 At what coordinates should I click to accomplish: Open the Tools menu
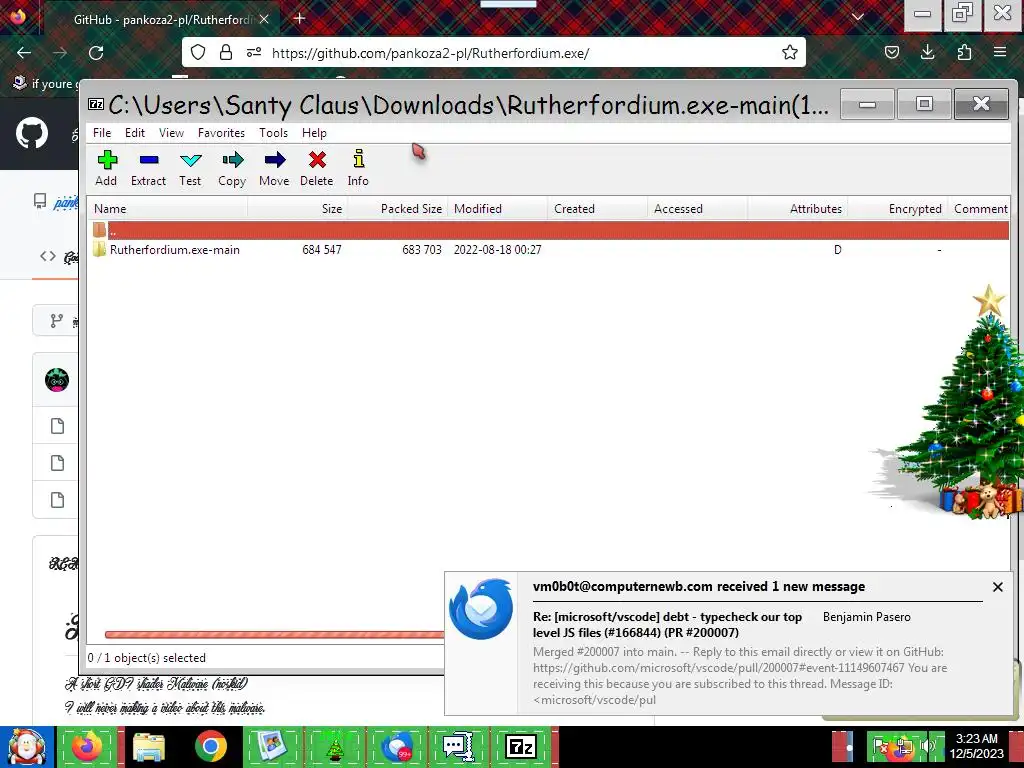click(273, 133)
